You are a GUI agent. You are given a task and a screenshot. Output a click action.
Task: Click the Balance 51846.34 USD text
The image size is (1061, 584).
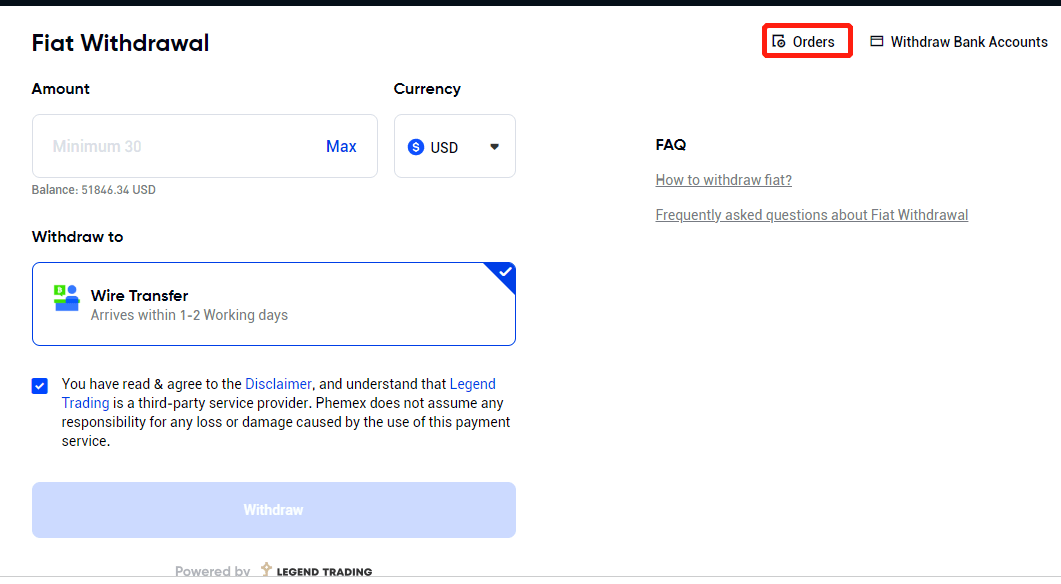tap(94, 190)
